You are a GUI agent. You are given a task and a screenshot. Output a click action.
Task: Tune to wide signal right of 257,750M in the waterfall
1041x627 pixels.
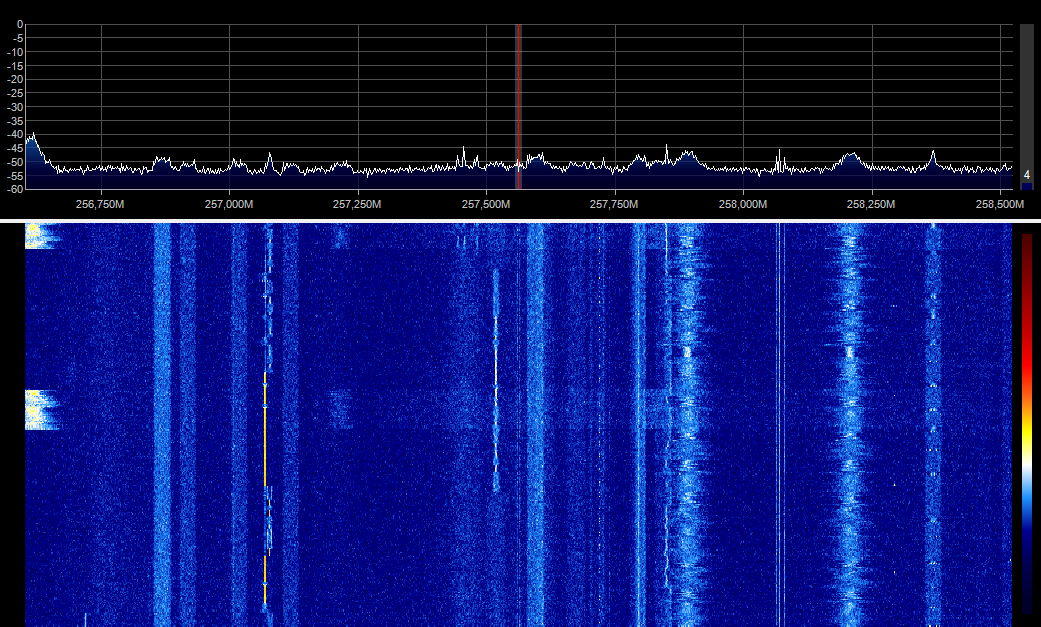(687, 425)
